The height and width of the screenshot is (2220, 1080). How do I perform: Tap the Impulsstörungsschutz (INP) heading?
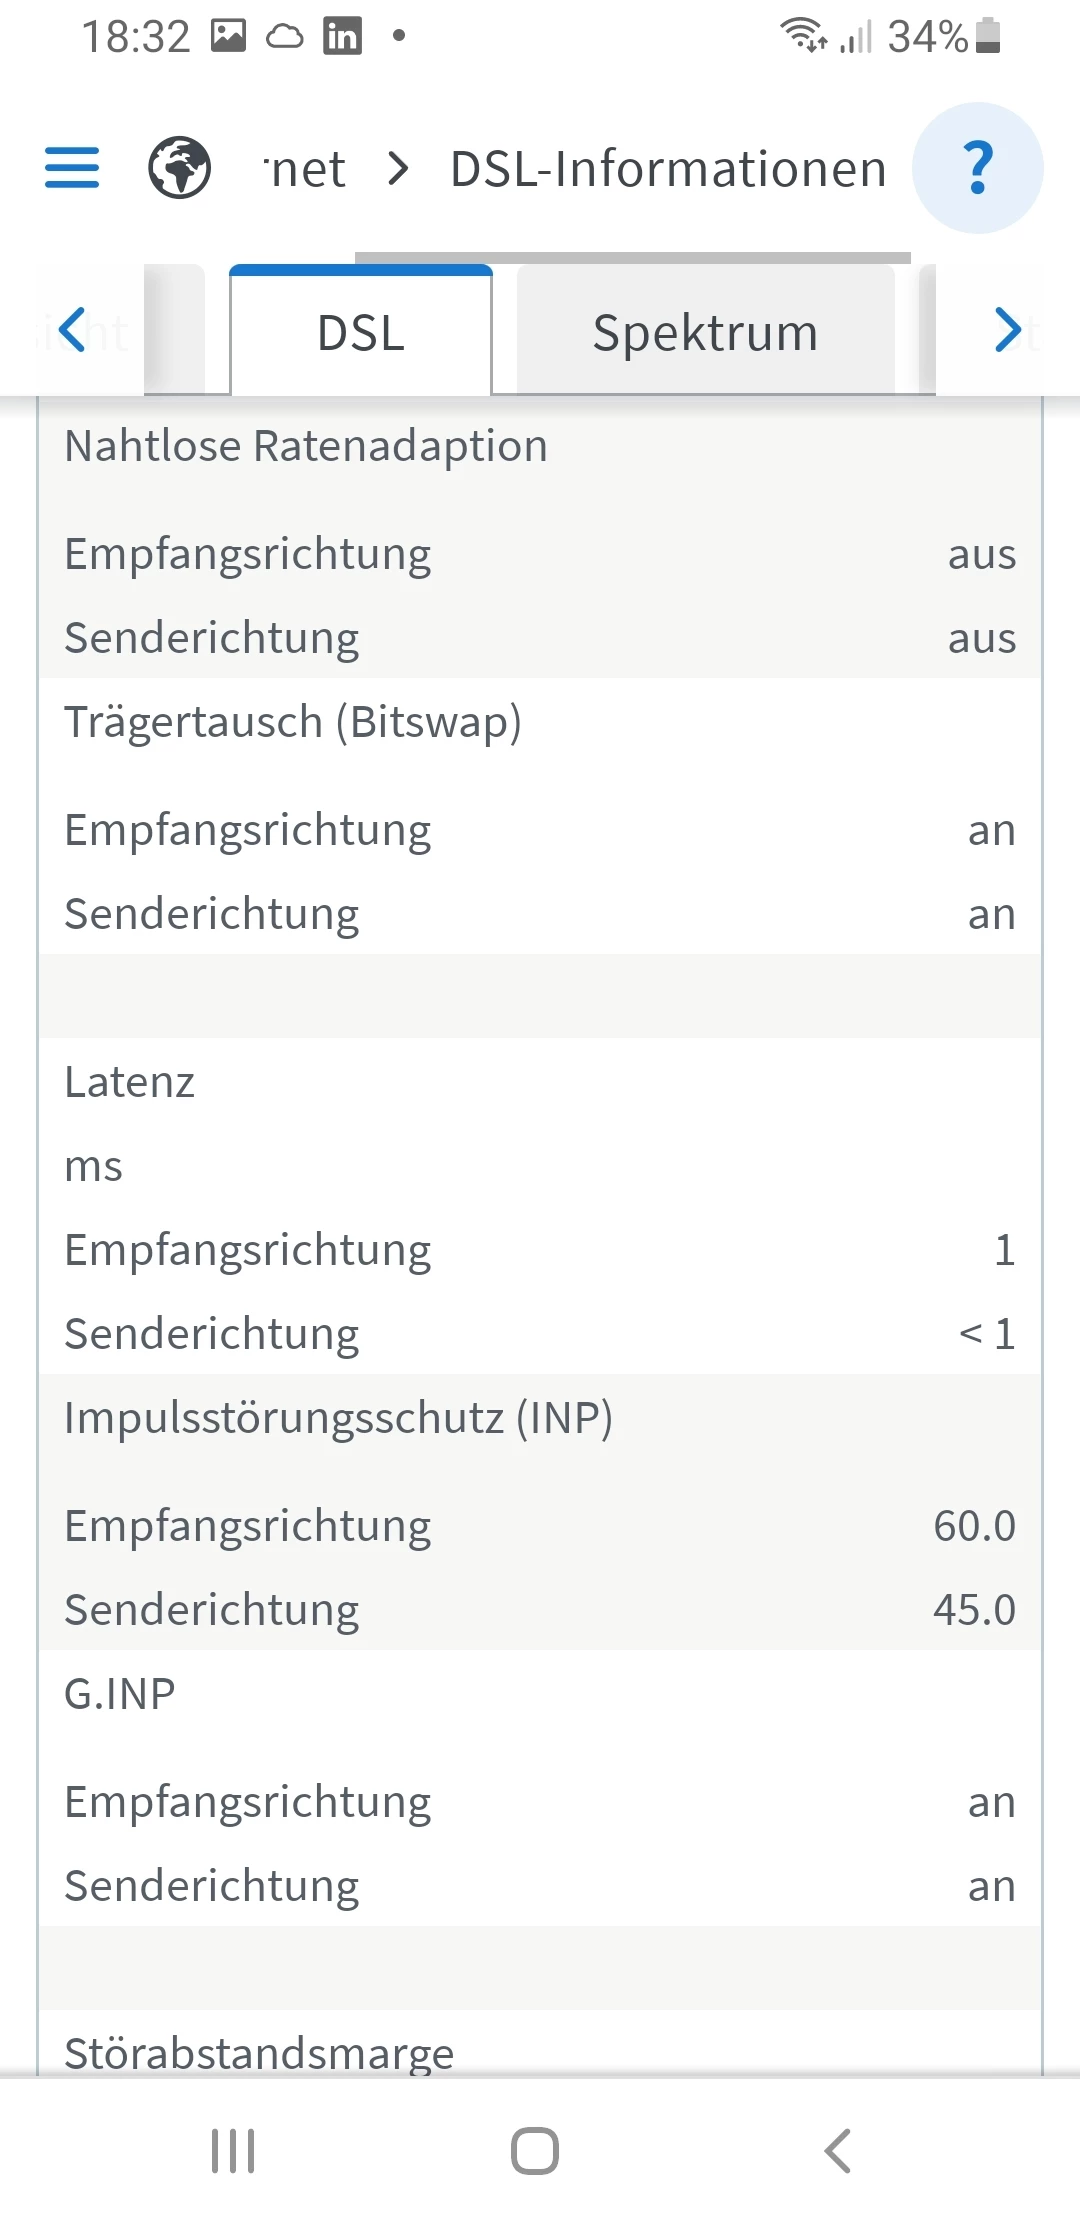[x=338, y=1418]
